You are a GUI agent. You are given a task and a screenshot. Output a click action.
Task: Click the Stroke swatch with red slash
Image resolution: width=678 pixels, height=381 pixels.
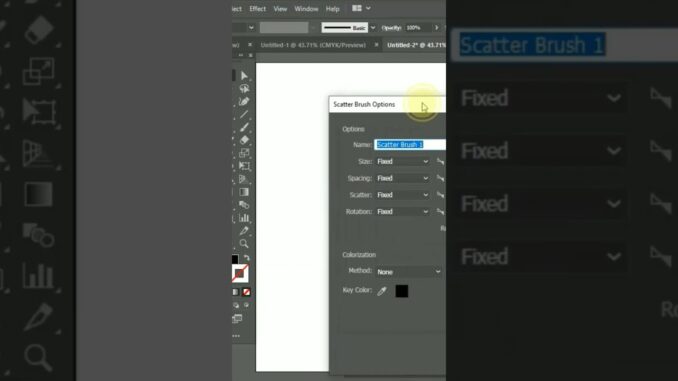(240, 273)
